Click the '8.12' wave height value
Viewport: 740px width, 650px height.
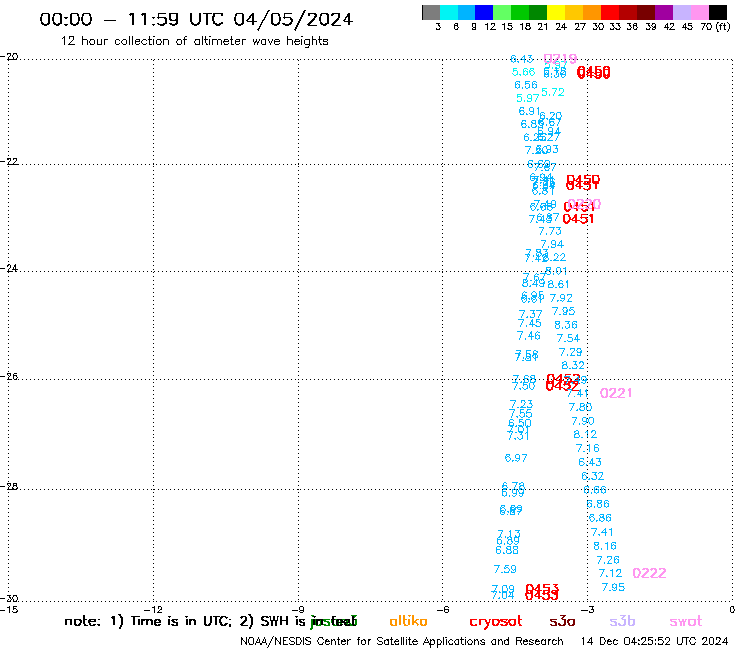coord(585,434)
